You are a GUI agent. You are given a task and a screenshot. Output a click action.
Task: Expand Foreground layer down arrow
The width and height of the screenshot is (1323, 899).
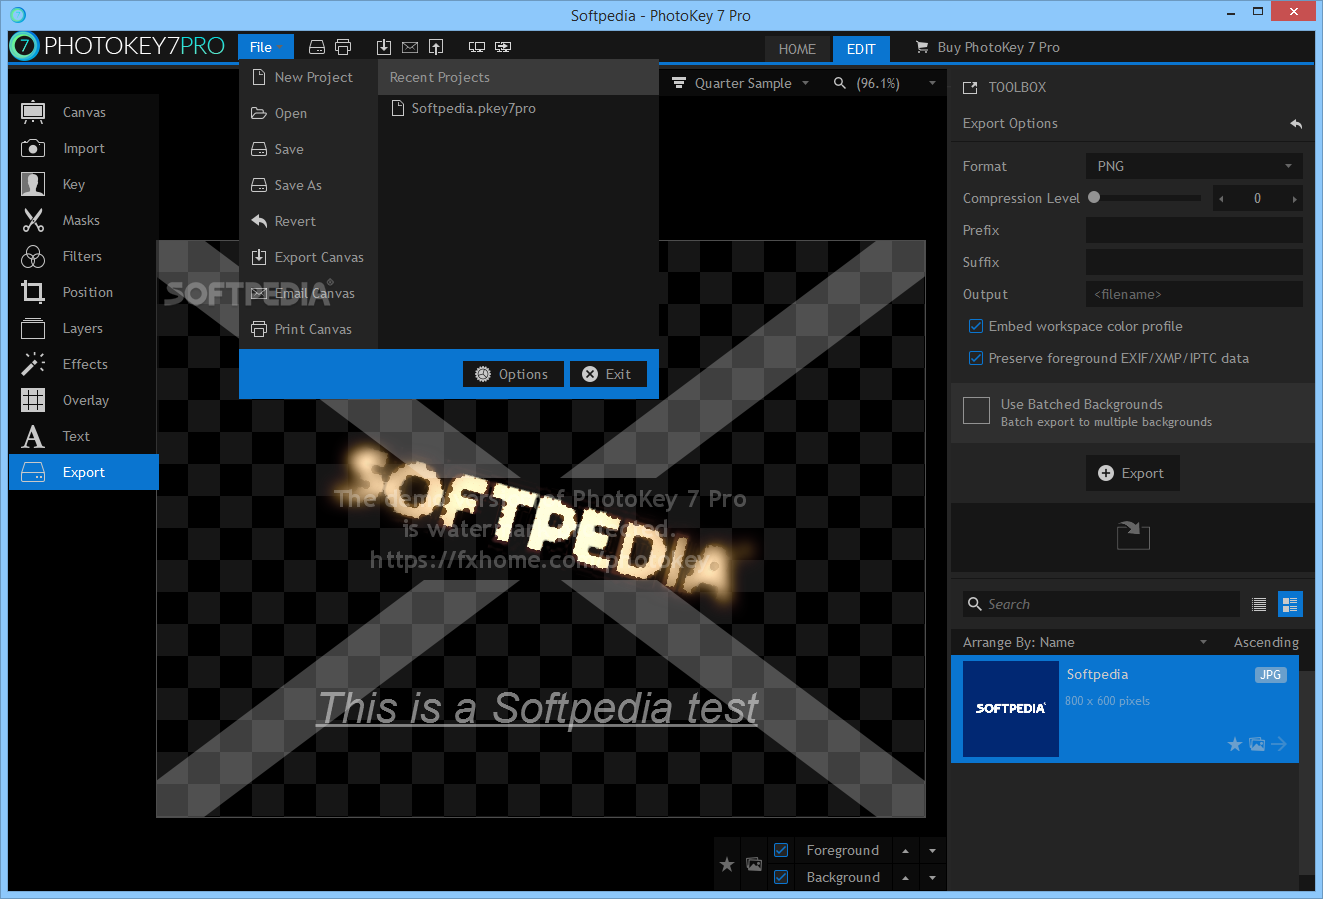(x=932, y=851)
